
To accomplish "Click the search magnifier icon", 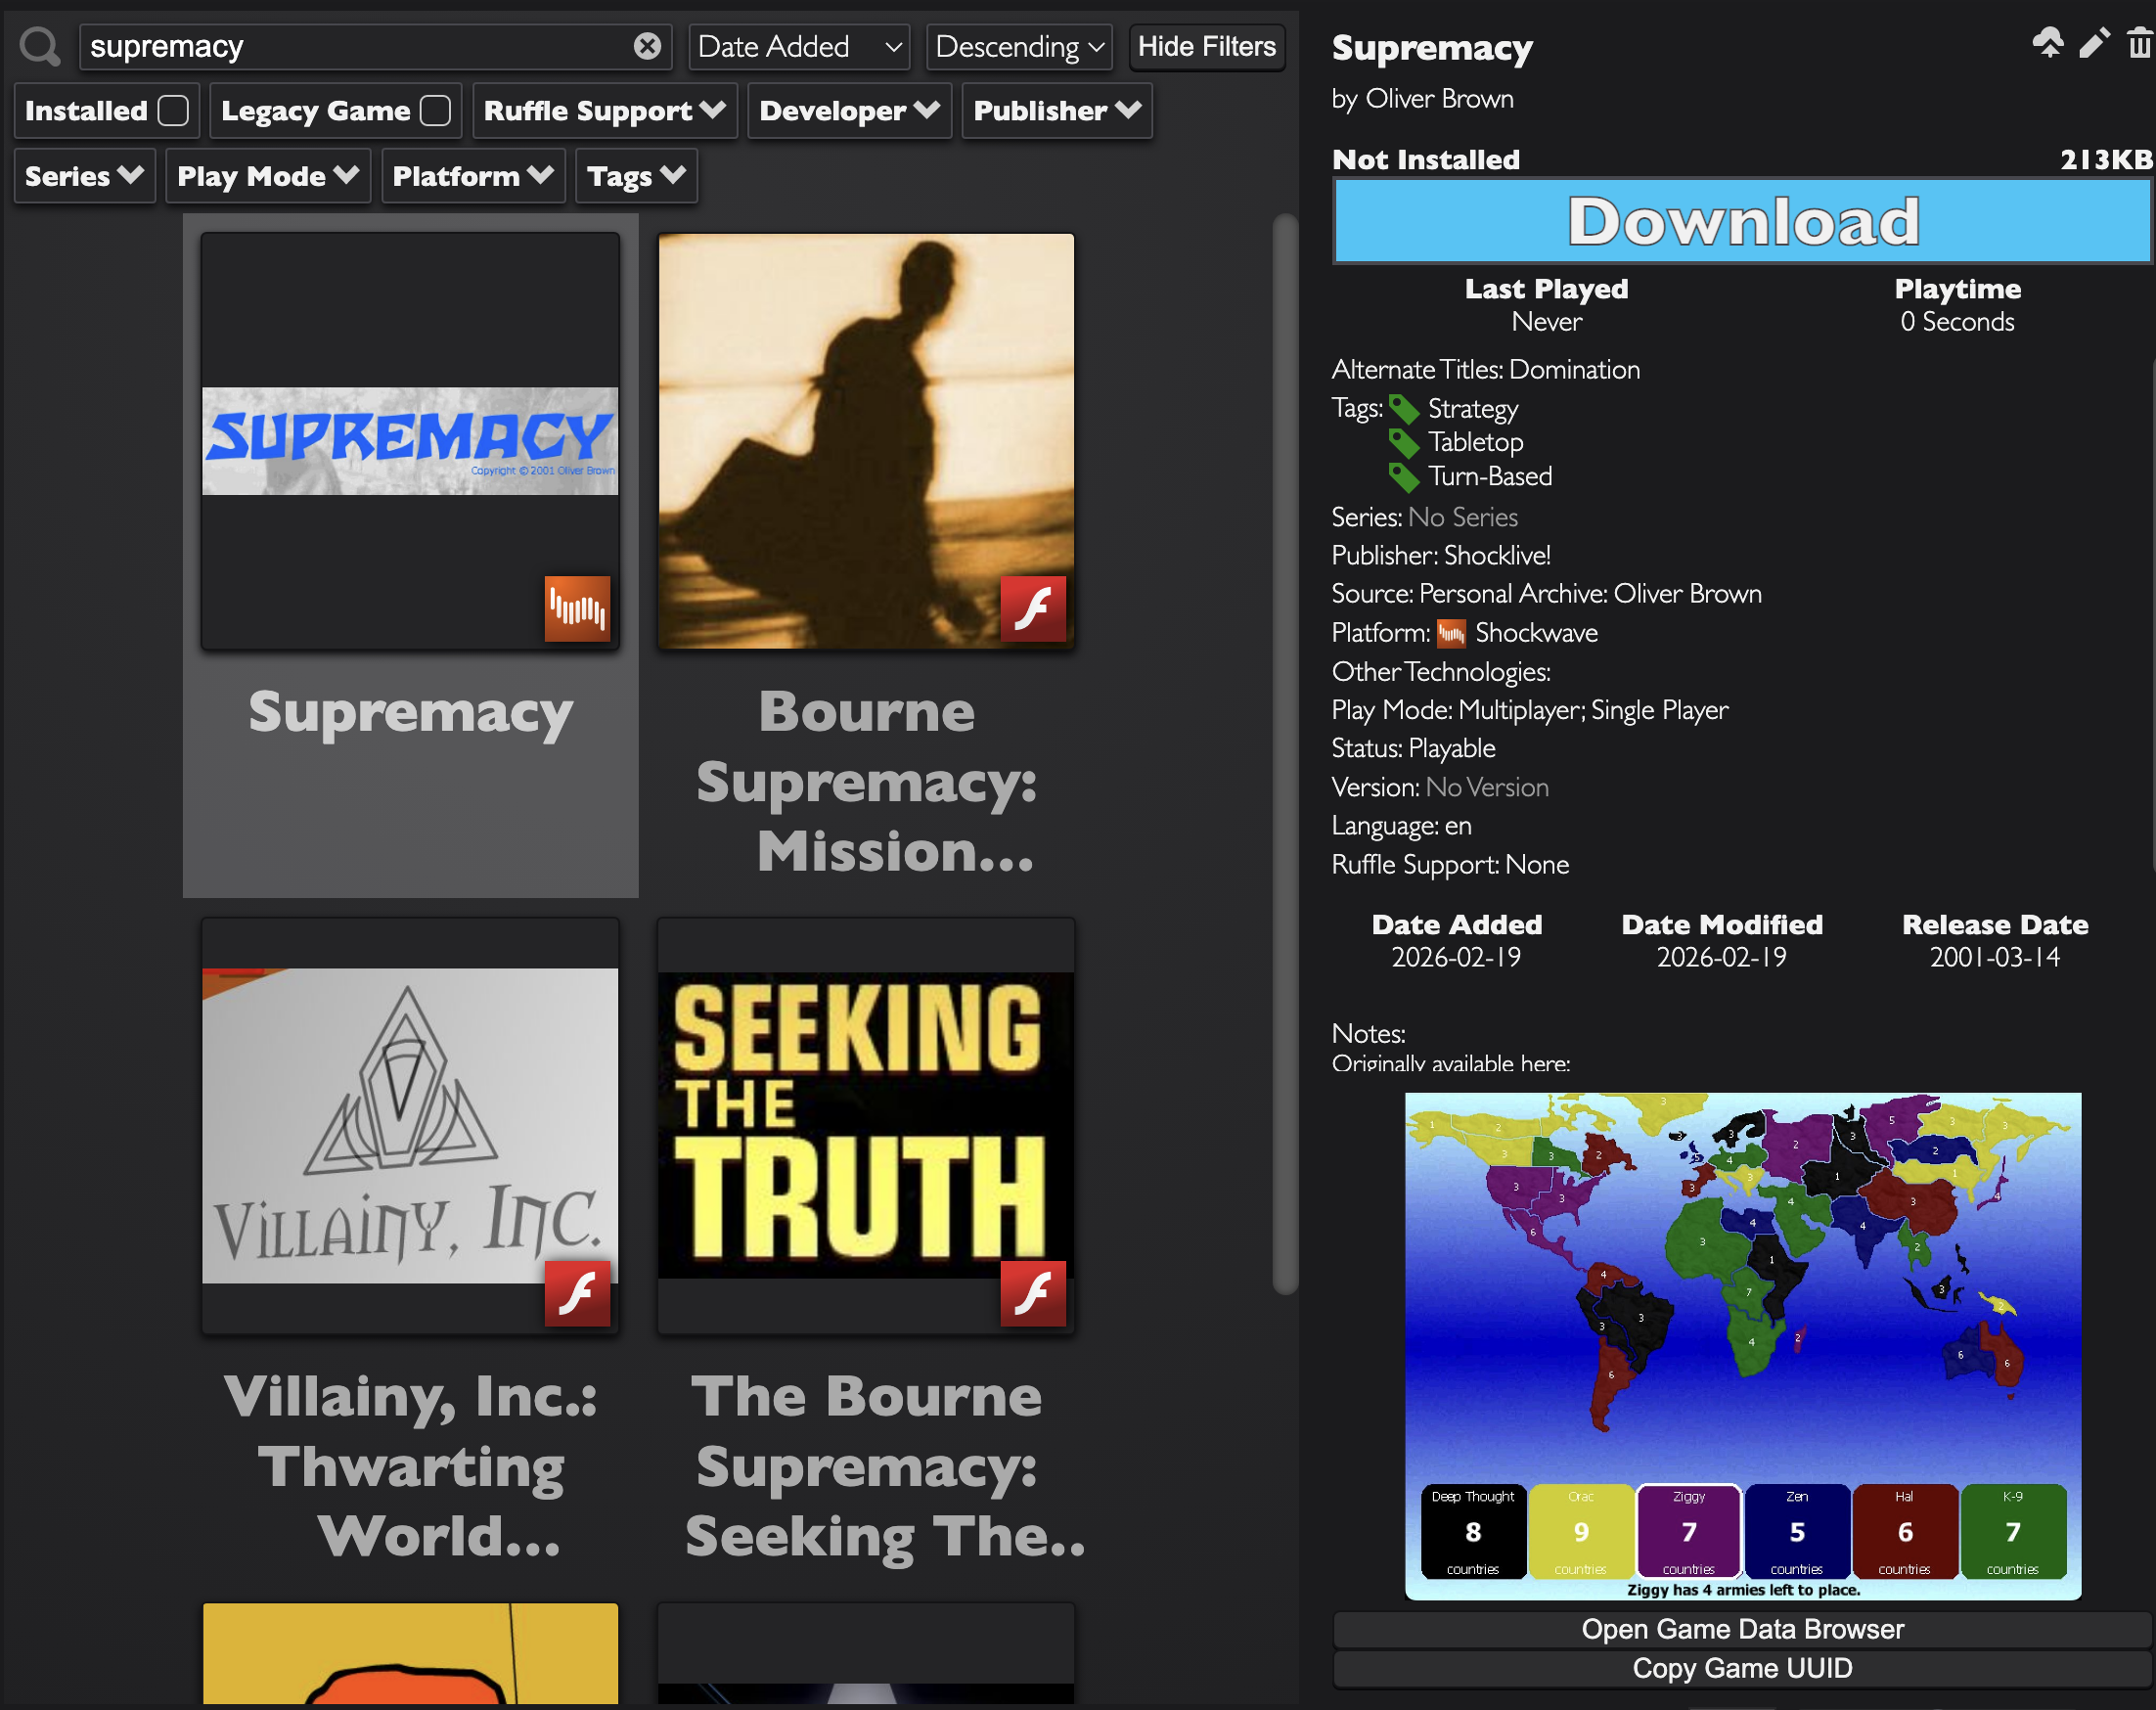I will click(40, 46).
